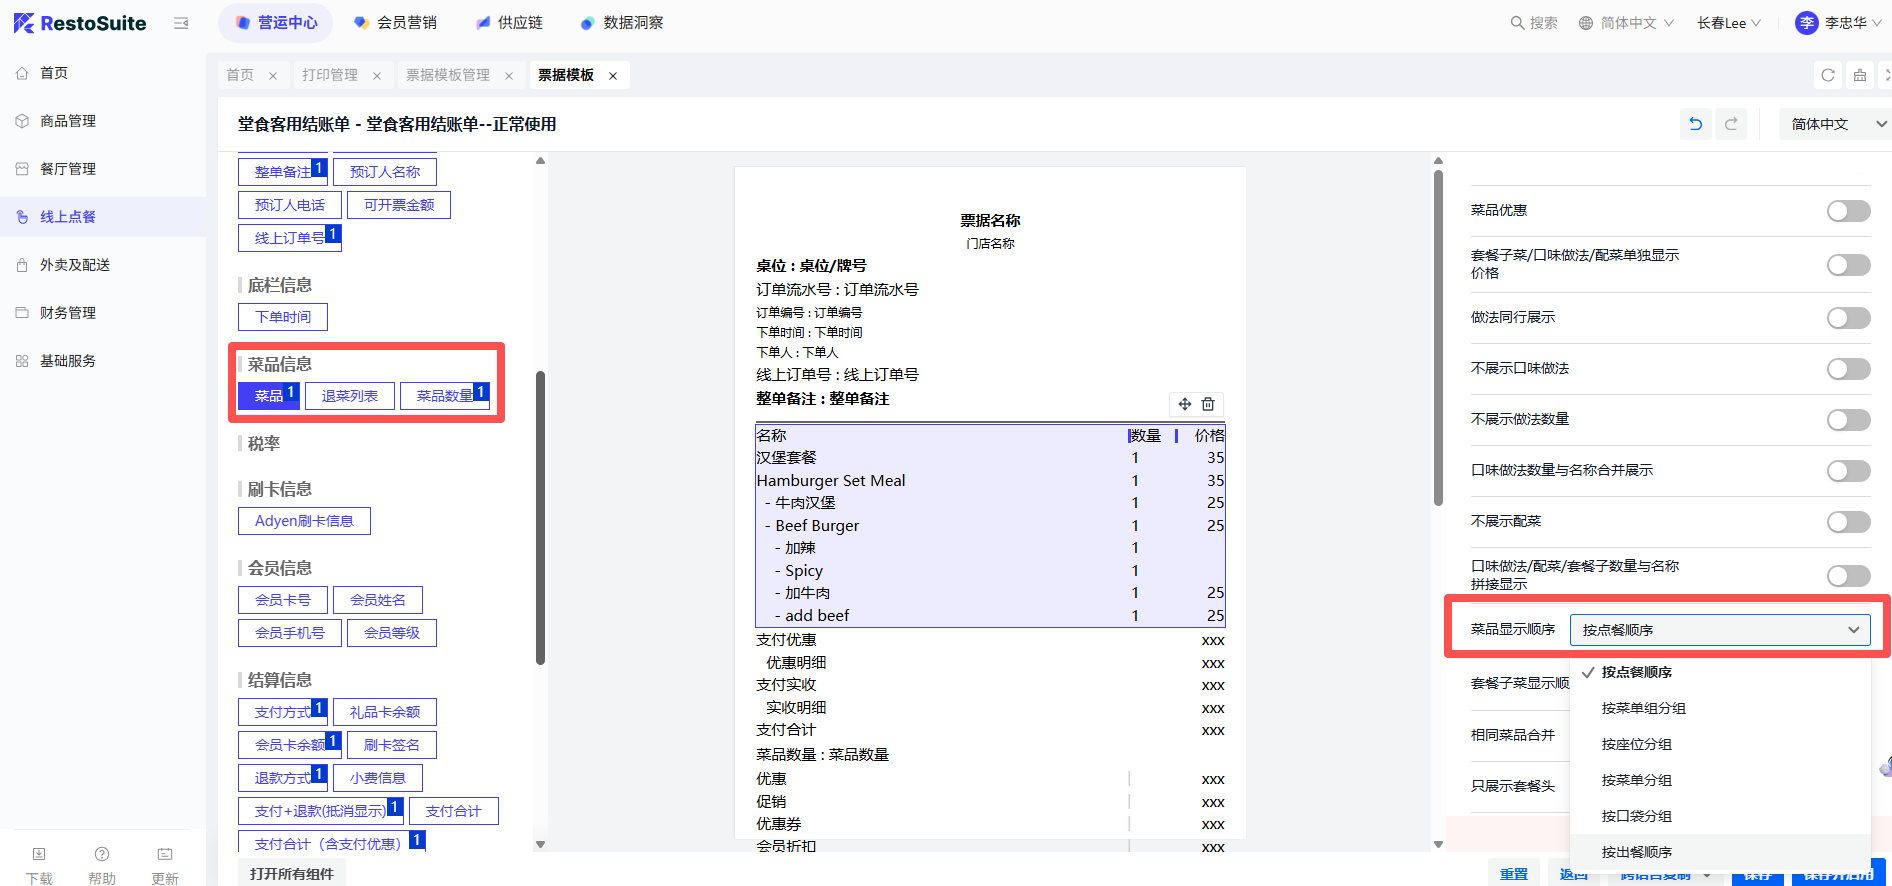Collapse sidebar with the menu fold icon
Image resolution: width=1892 pixels, height=886 pixels.
[181, 23]
